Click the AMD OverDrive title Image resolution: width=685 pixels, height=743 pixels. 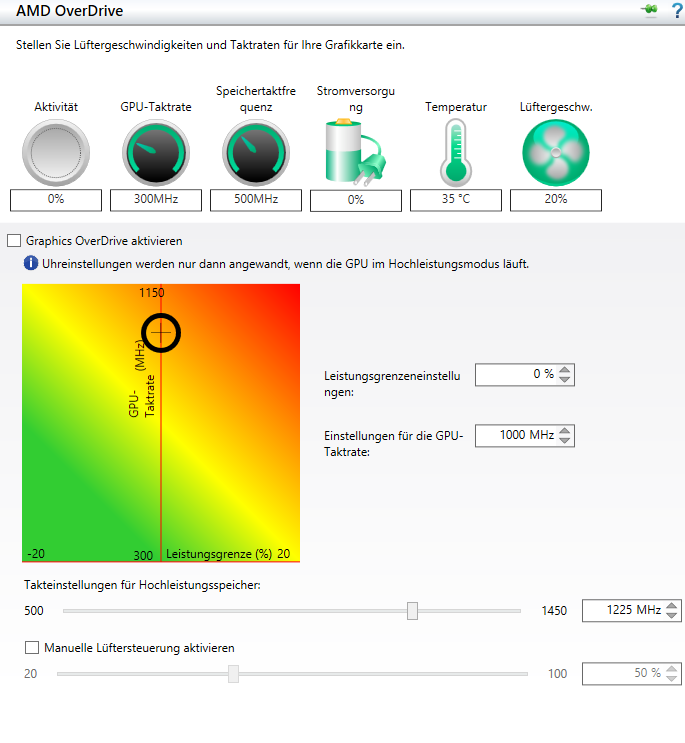(x=70, y=10)
